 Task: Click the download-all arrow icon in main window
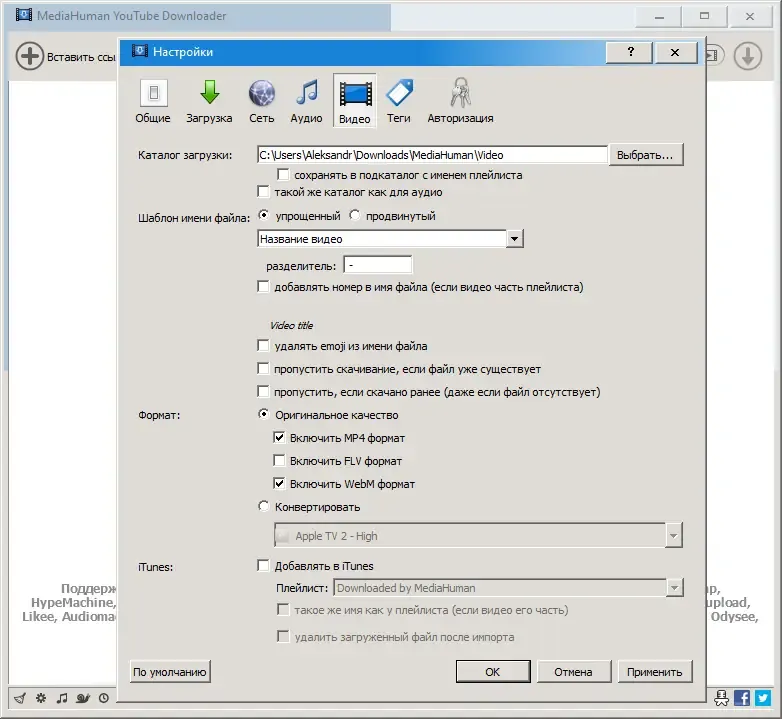(748, 56)
